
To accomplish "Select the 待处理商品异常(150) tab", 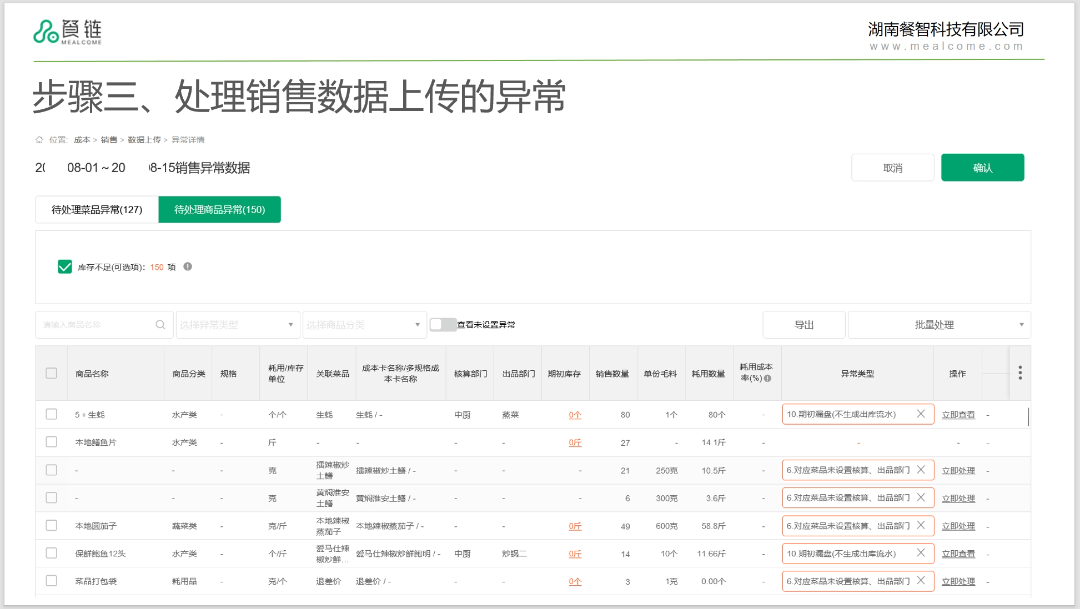I will [x=219, y=210].
